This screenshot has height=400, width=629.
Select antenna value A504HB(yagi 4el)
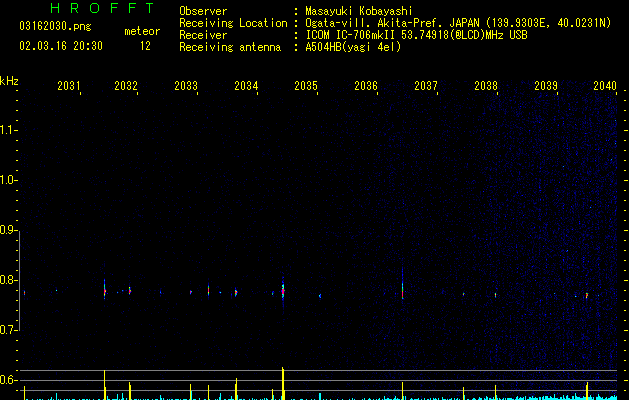(x=353, y=47)
